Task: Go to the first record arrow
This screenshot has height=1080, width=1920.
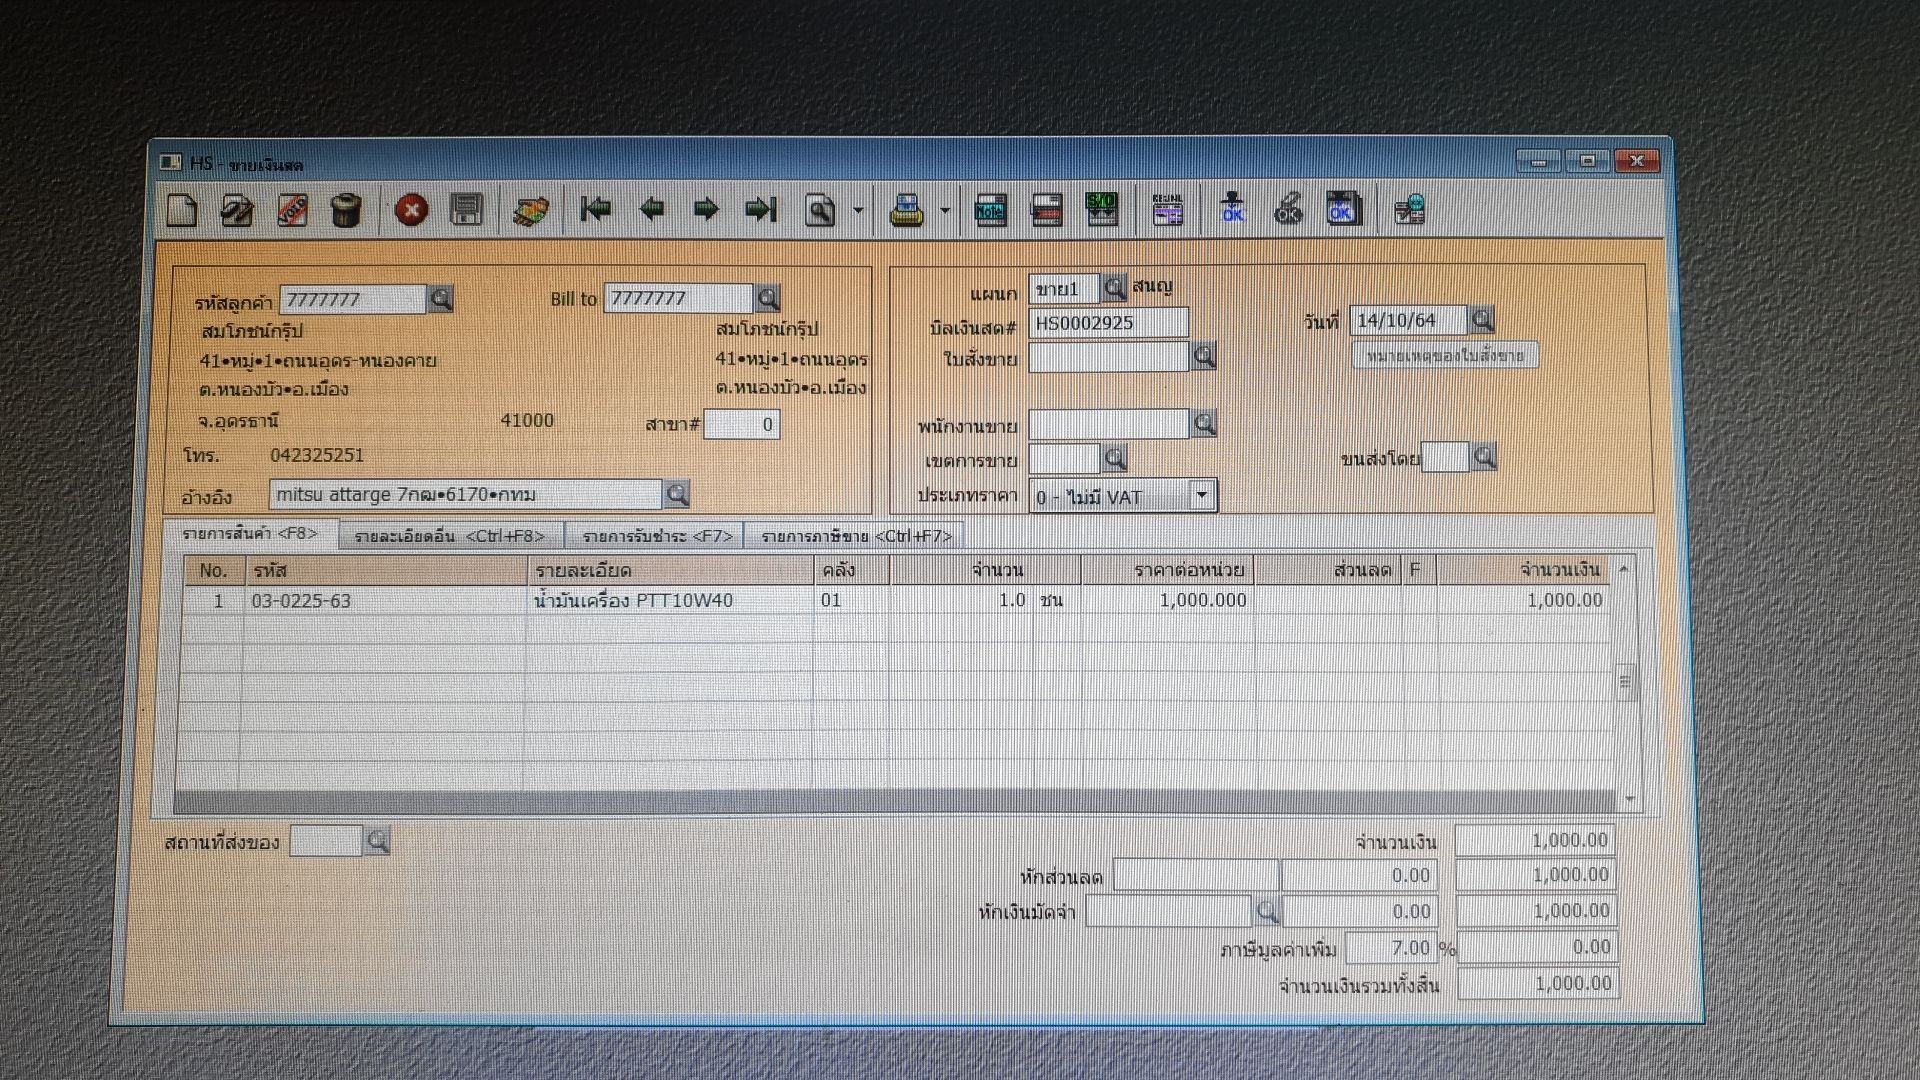Action: pos(596,209)
